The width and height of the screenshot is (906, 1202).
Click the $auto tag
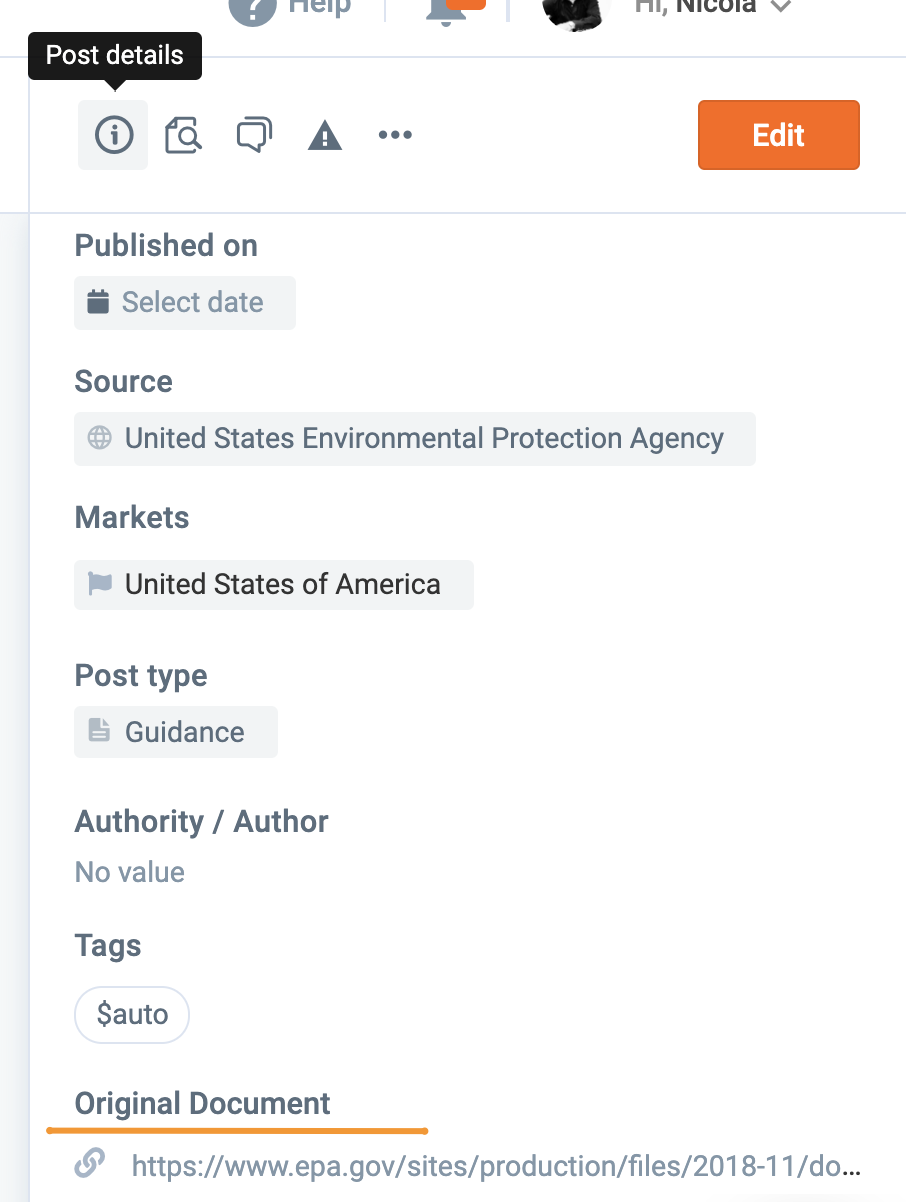(x=132, y=1015)
